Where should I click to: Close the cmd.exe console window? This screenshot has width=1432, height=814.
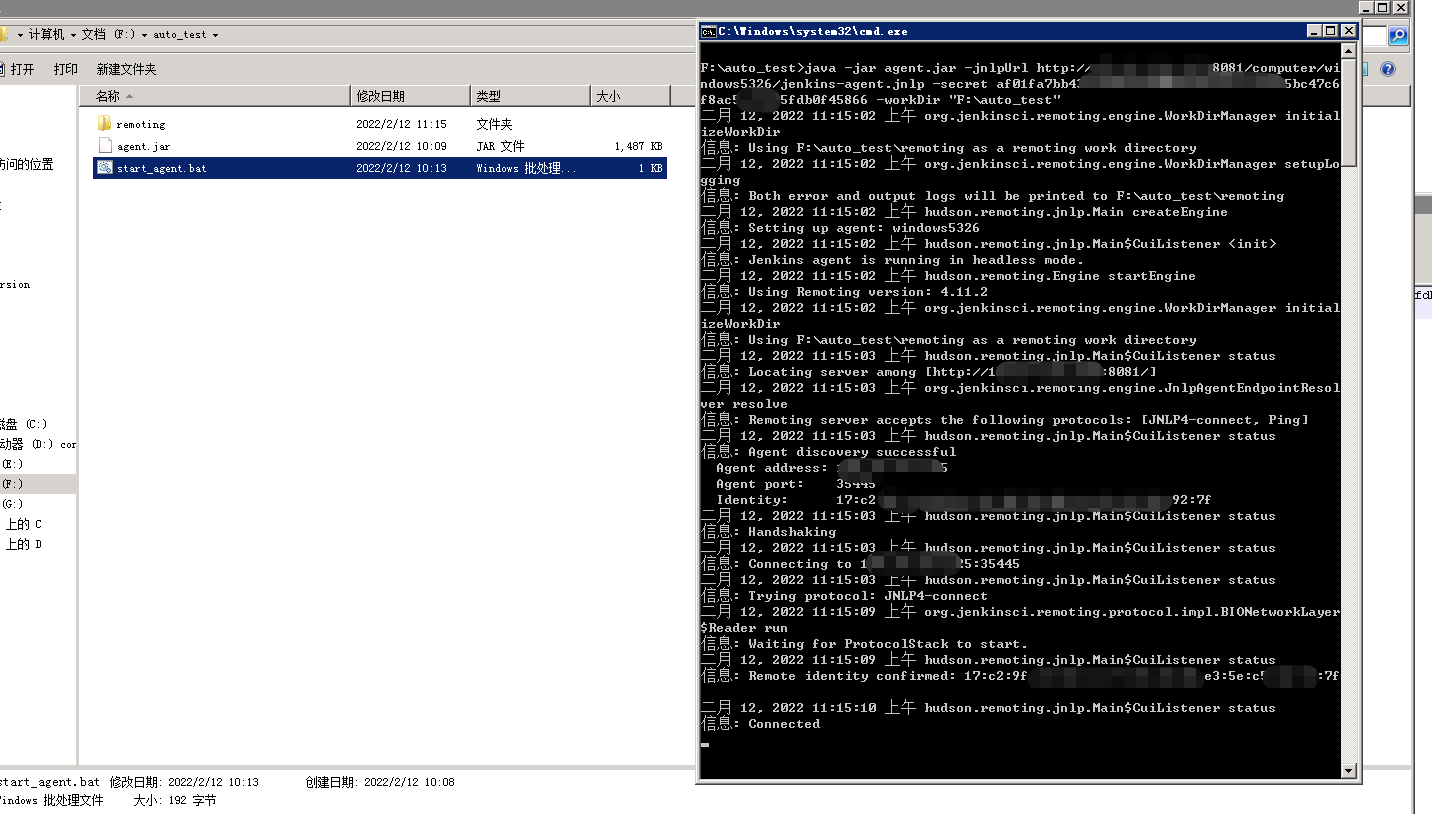(1348, 31)
